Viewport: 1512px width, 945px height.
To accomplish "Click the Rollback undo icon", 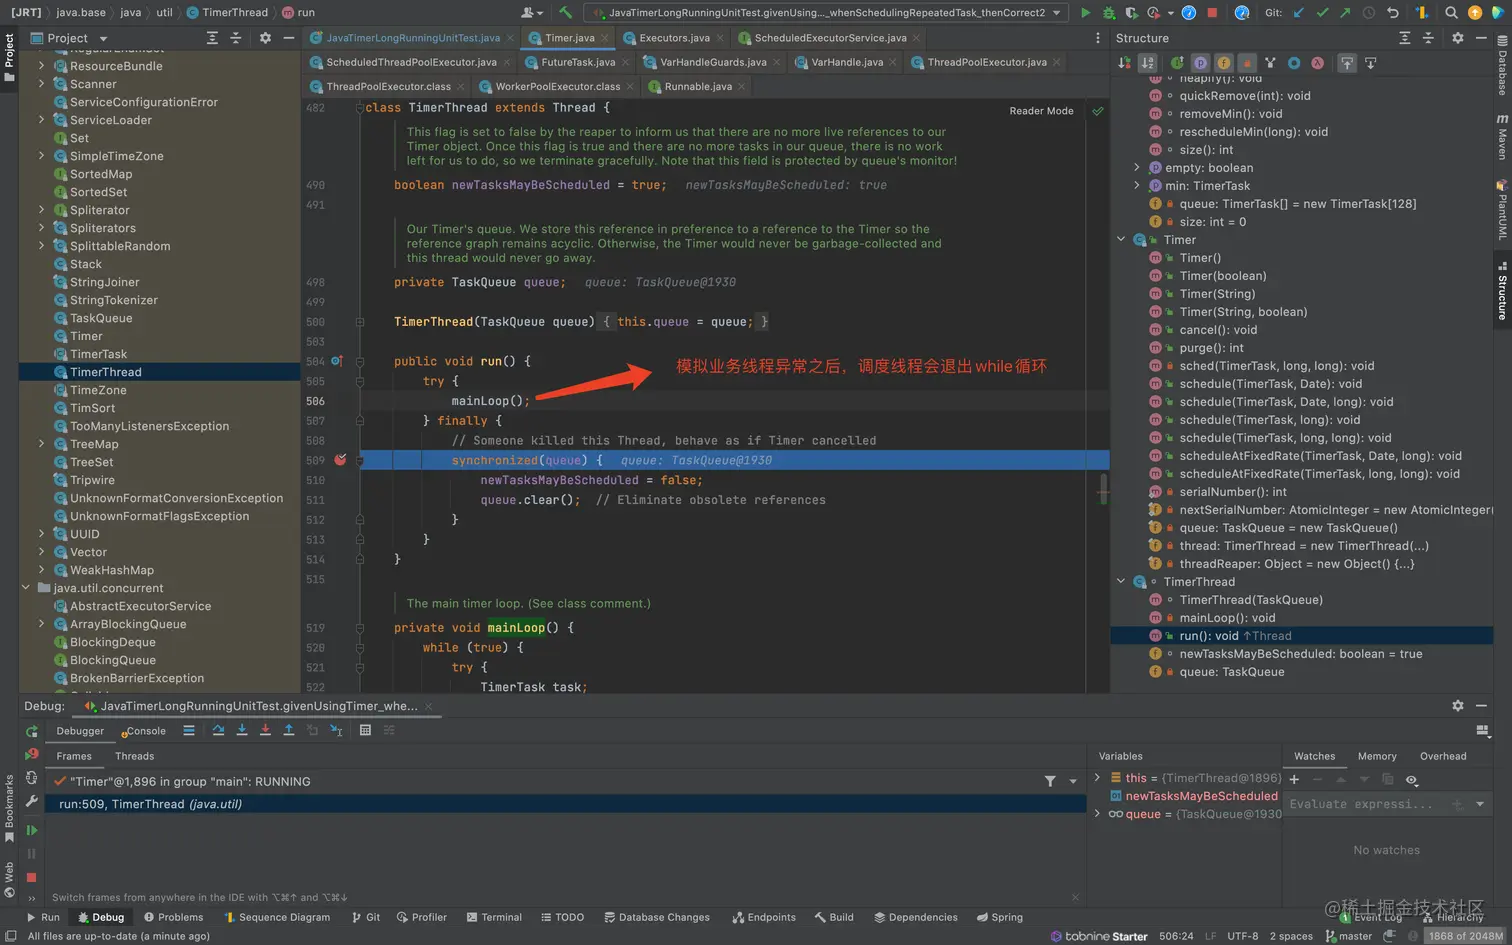I will 1392,13.
